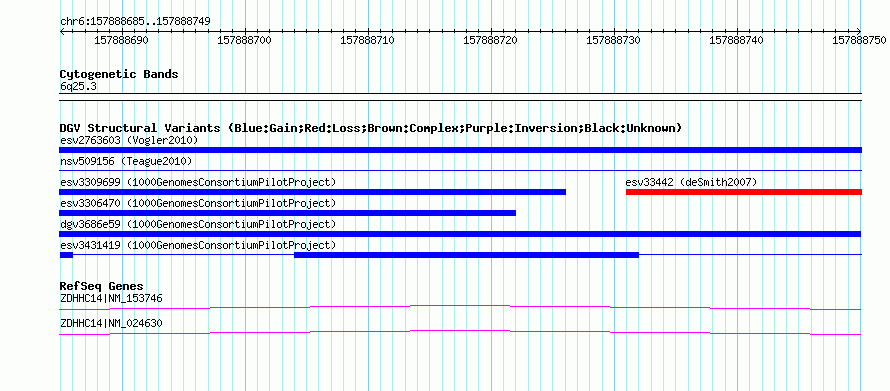
Task: Click the blue bar under esv2763603
Action: [x=460, y=150]
